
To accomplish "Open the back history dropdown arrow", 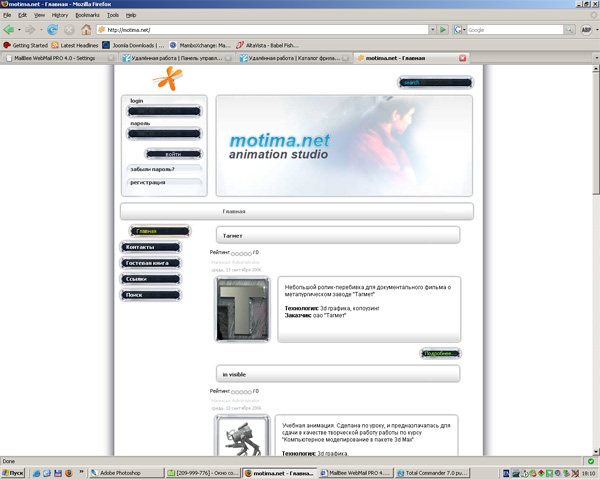I will [20, 30].
